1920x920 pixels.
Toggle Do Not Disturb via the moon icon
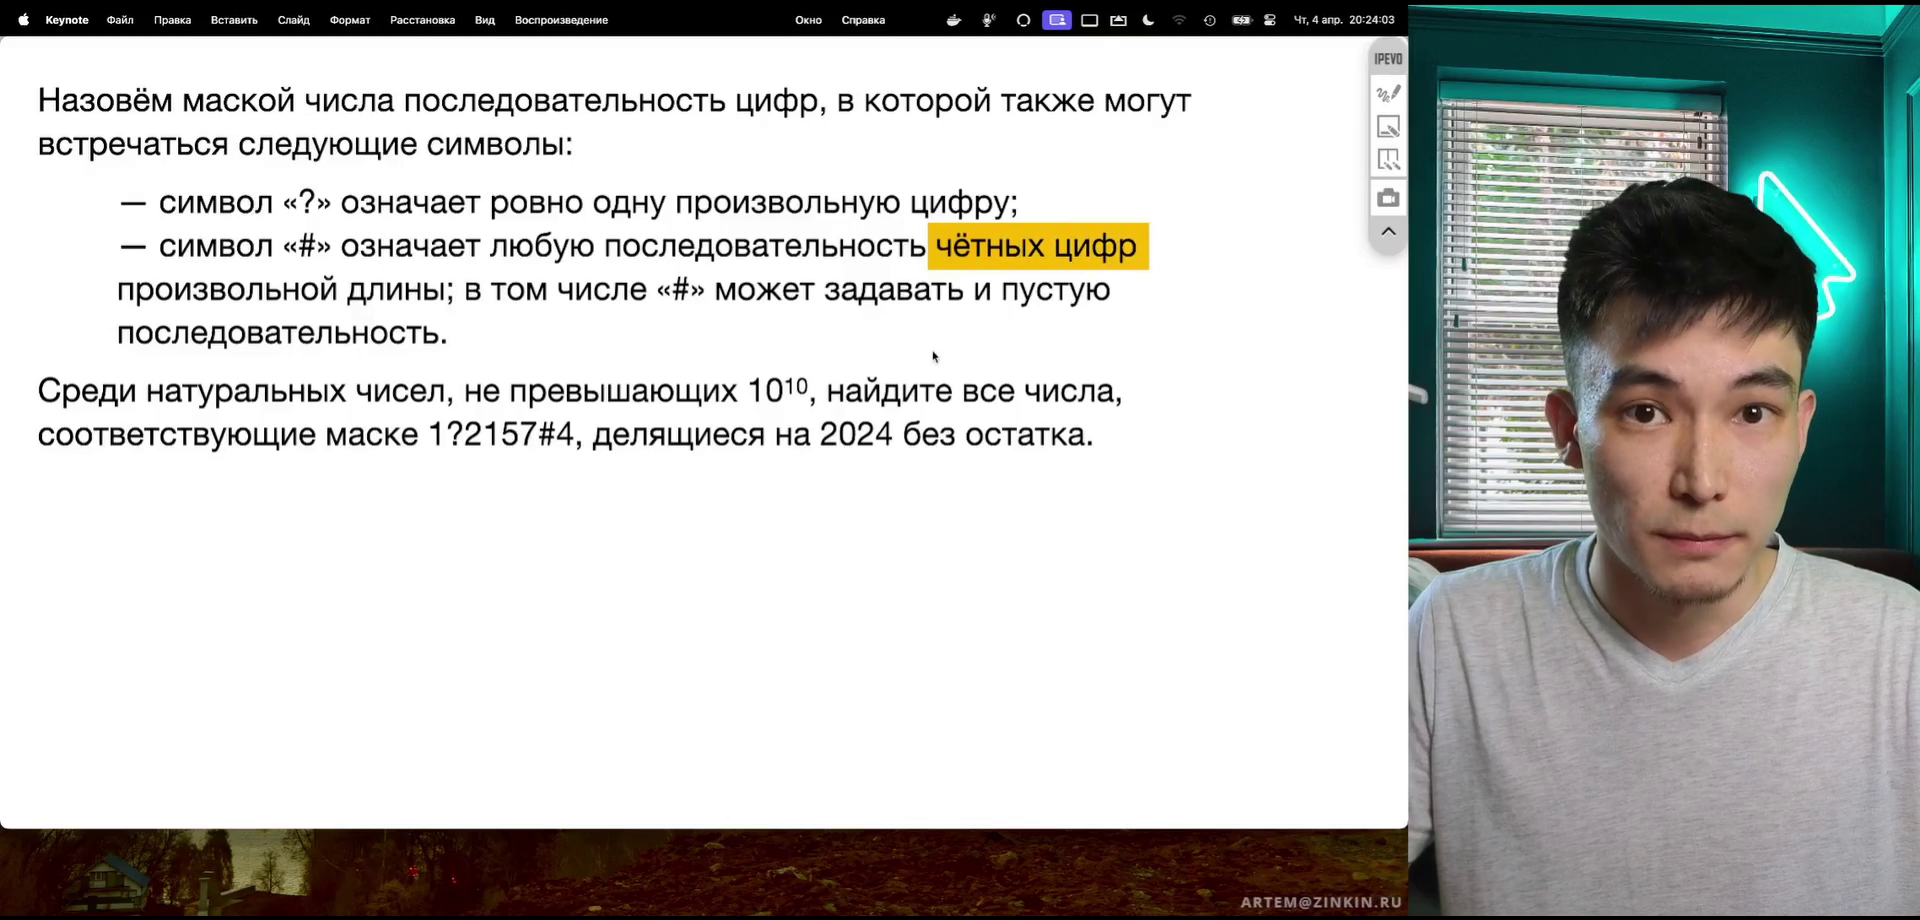1148,20
